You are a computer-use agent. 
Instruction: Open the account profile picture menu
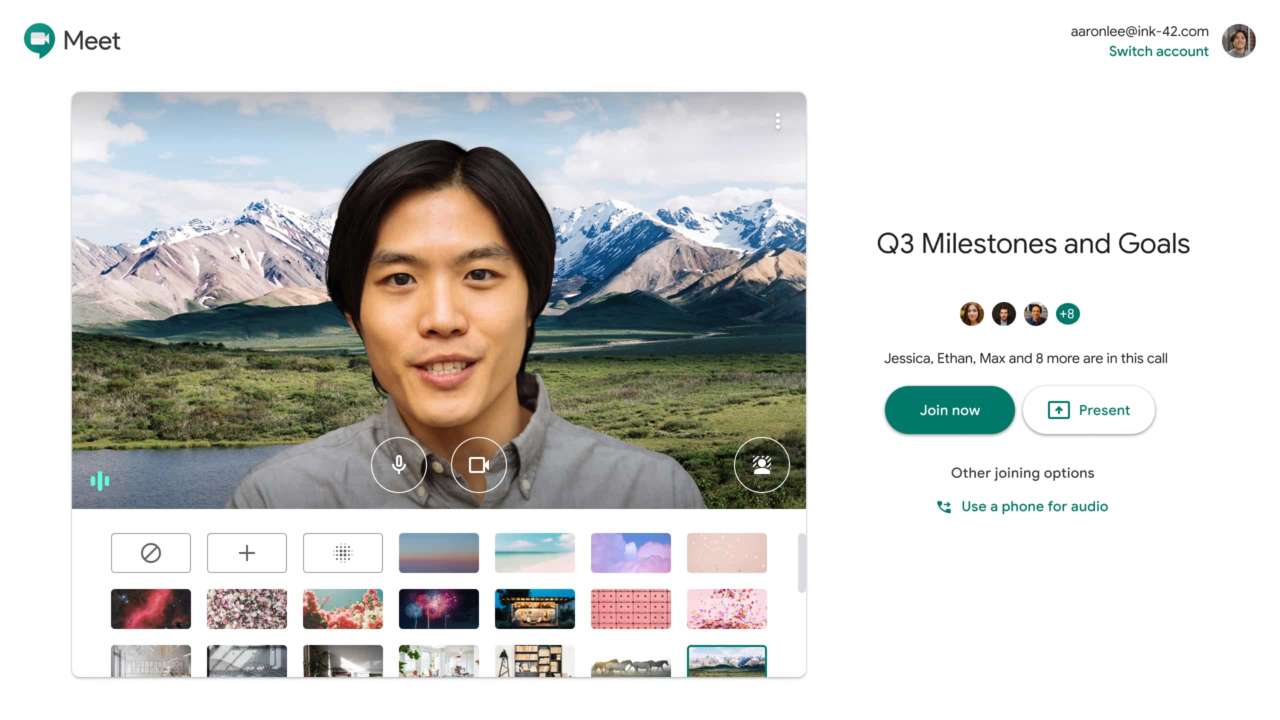tap(1238, 41)
